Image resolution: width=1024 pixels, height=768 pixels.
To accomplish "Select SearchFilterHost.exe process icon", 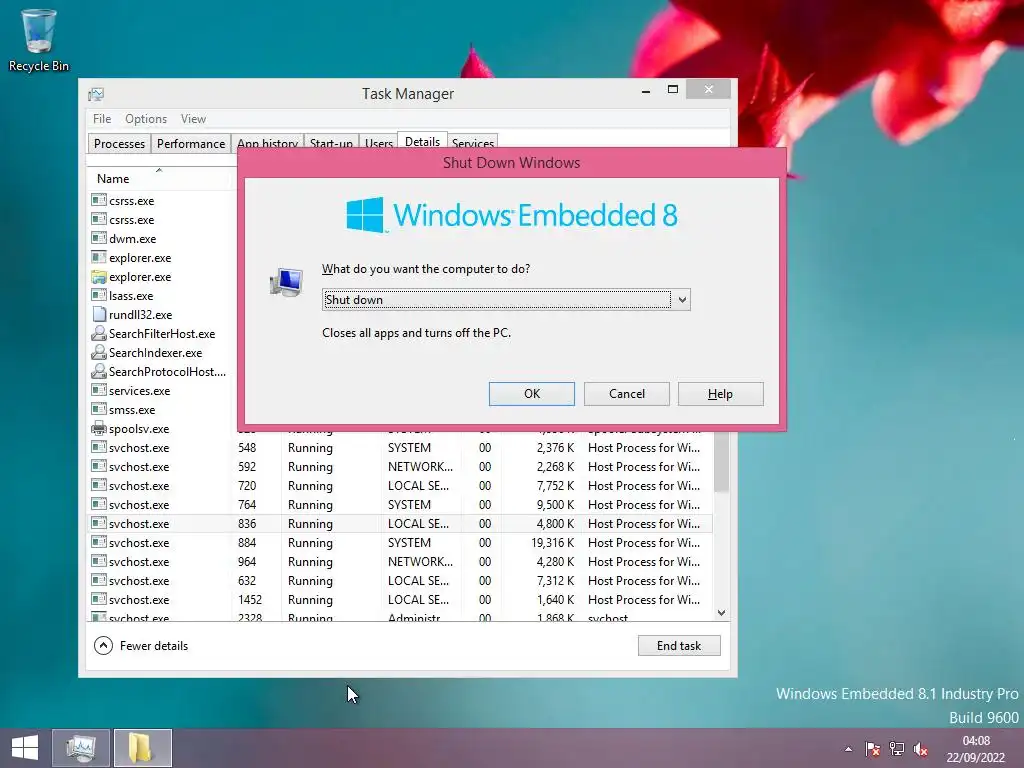I will tap(99, 333).
